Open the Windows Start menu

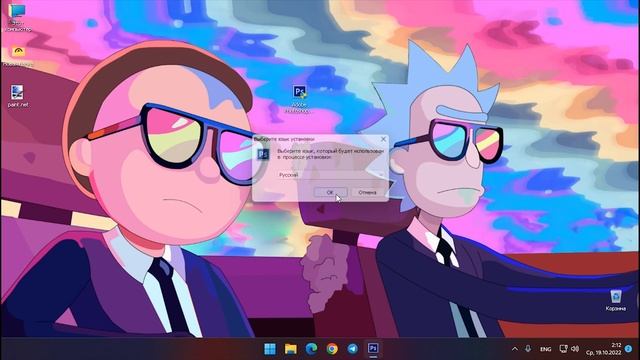270,349
